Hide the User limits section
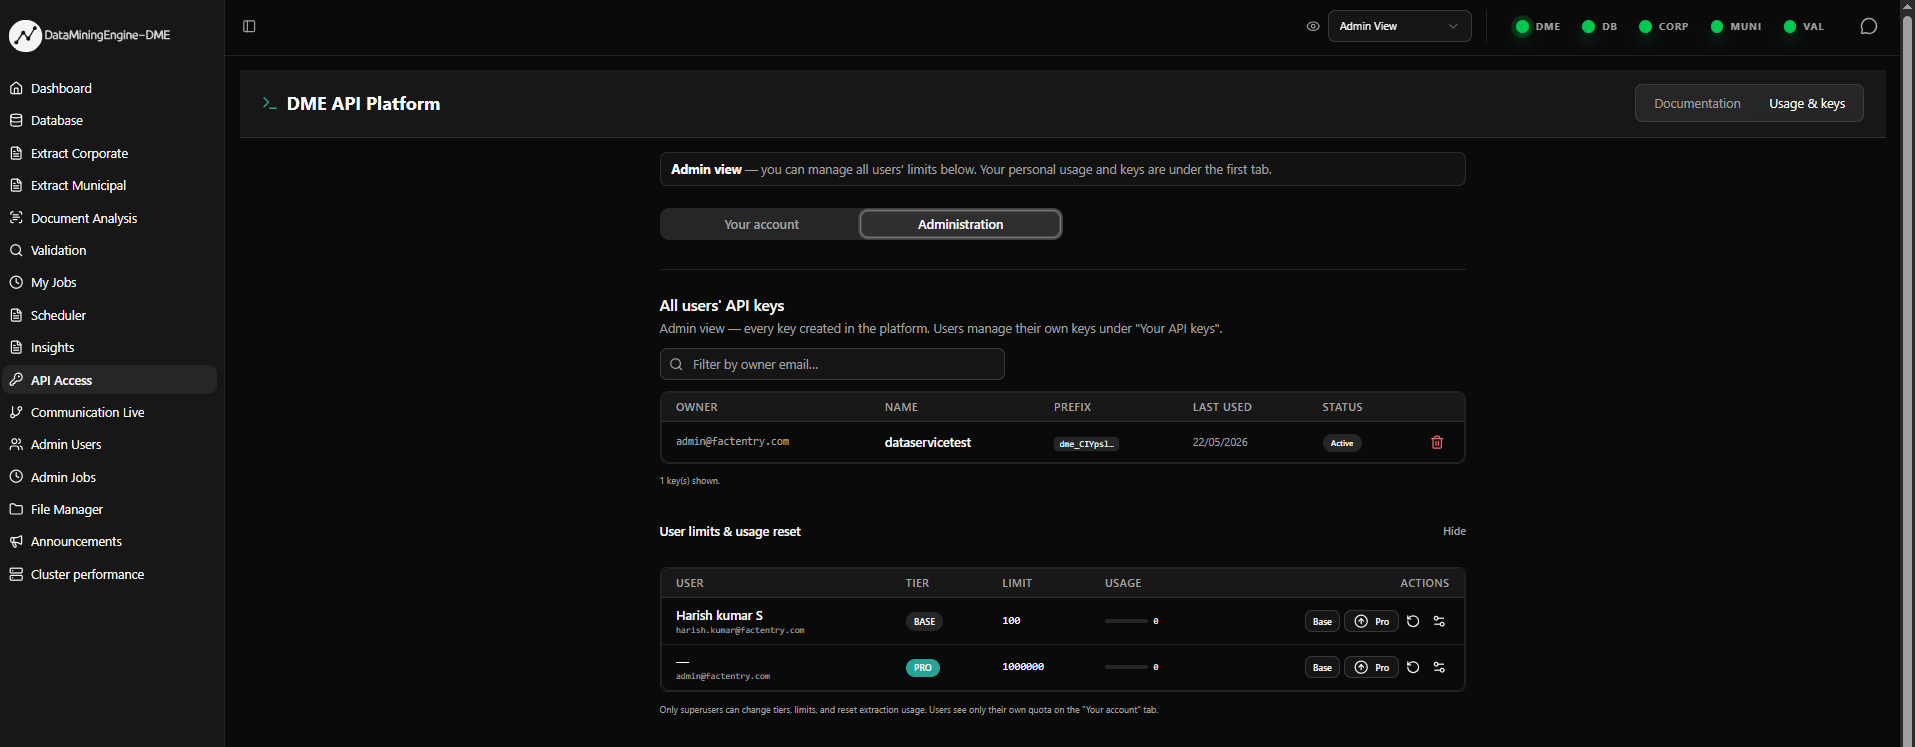This screenshot has height=747, width=1915. (1454, 531)
